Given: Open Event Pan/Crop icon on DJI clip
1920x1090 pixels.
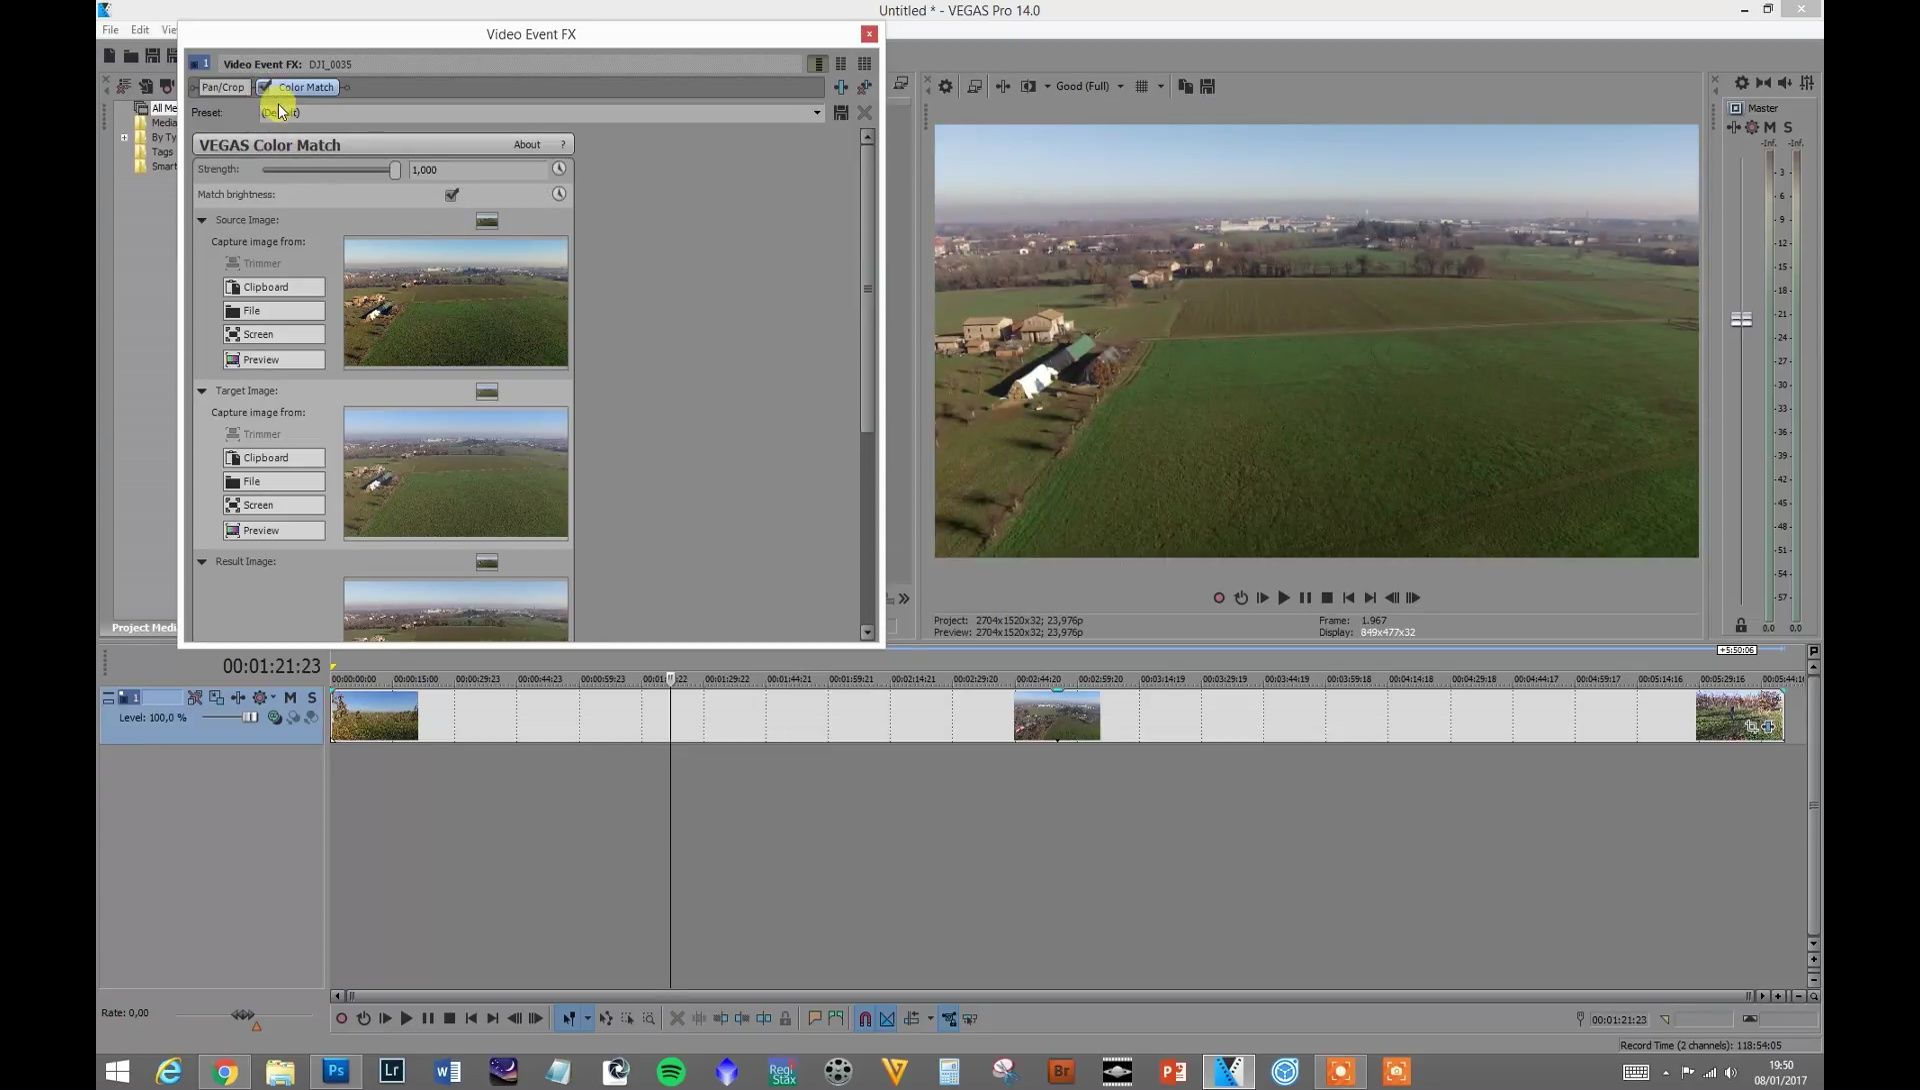Looking at the screenshot, I should pyautogui.click(x=1751, y=728).
